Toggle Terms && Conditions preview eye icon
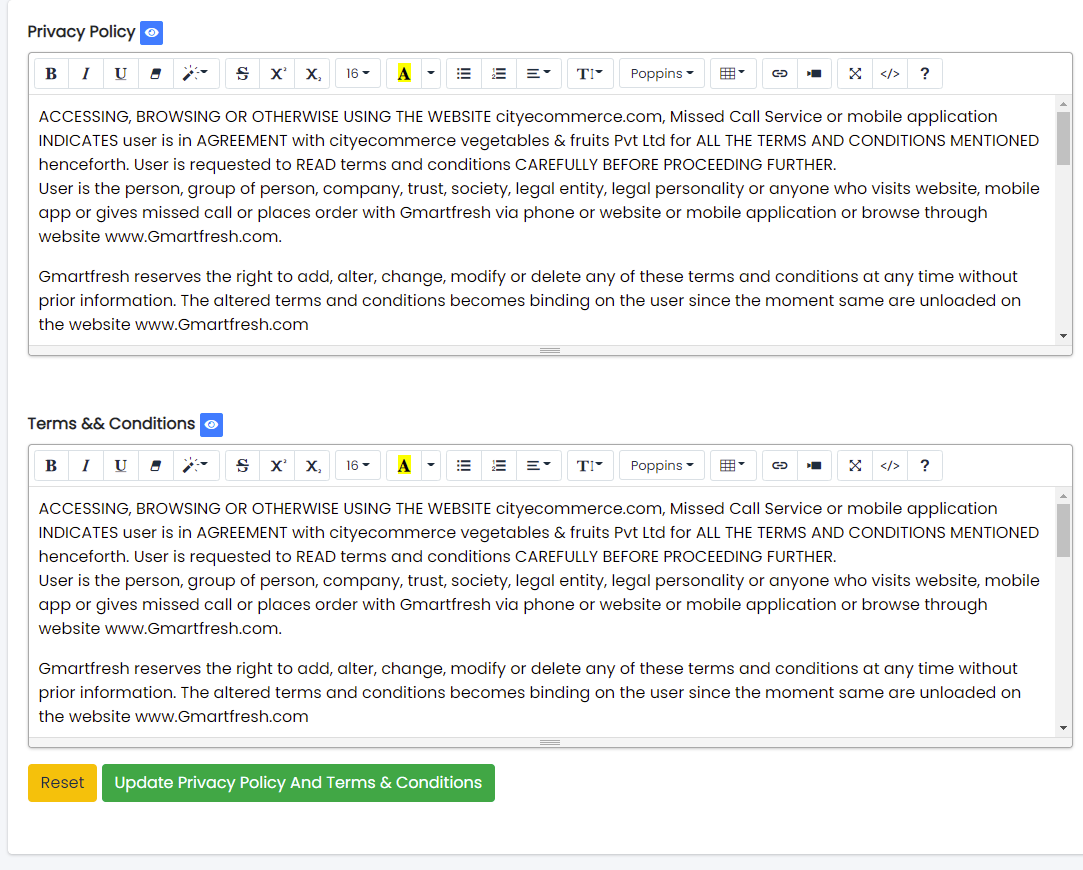 point(211,425)
